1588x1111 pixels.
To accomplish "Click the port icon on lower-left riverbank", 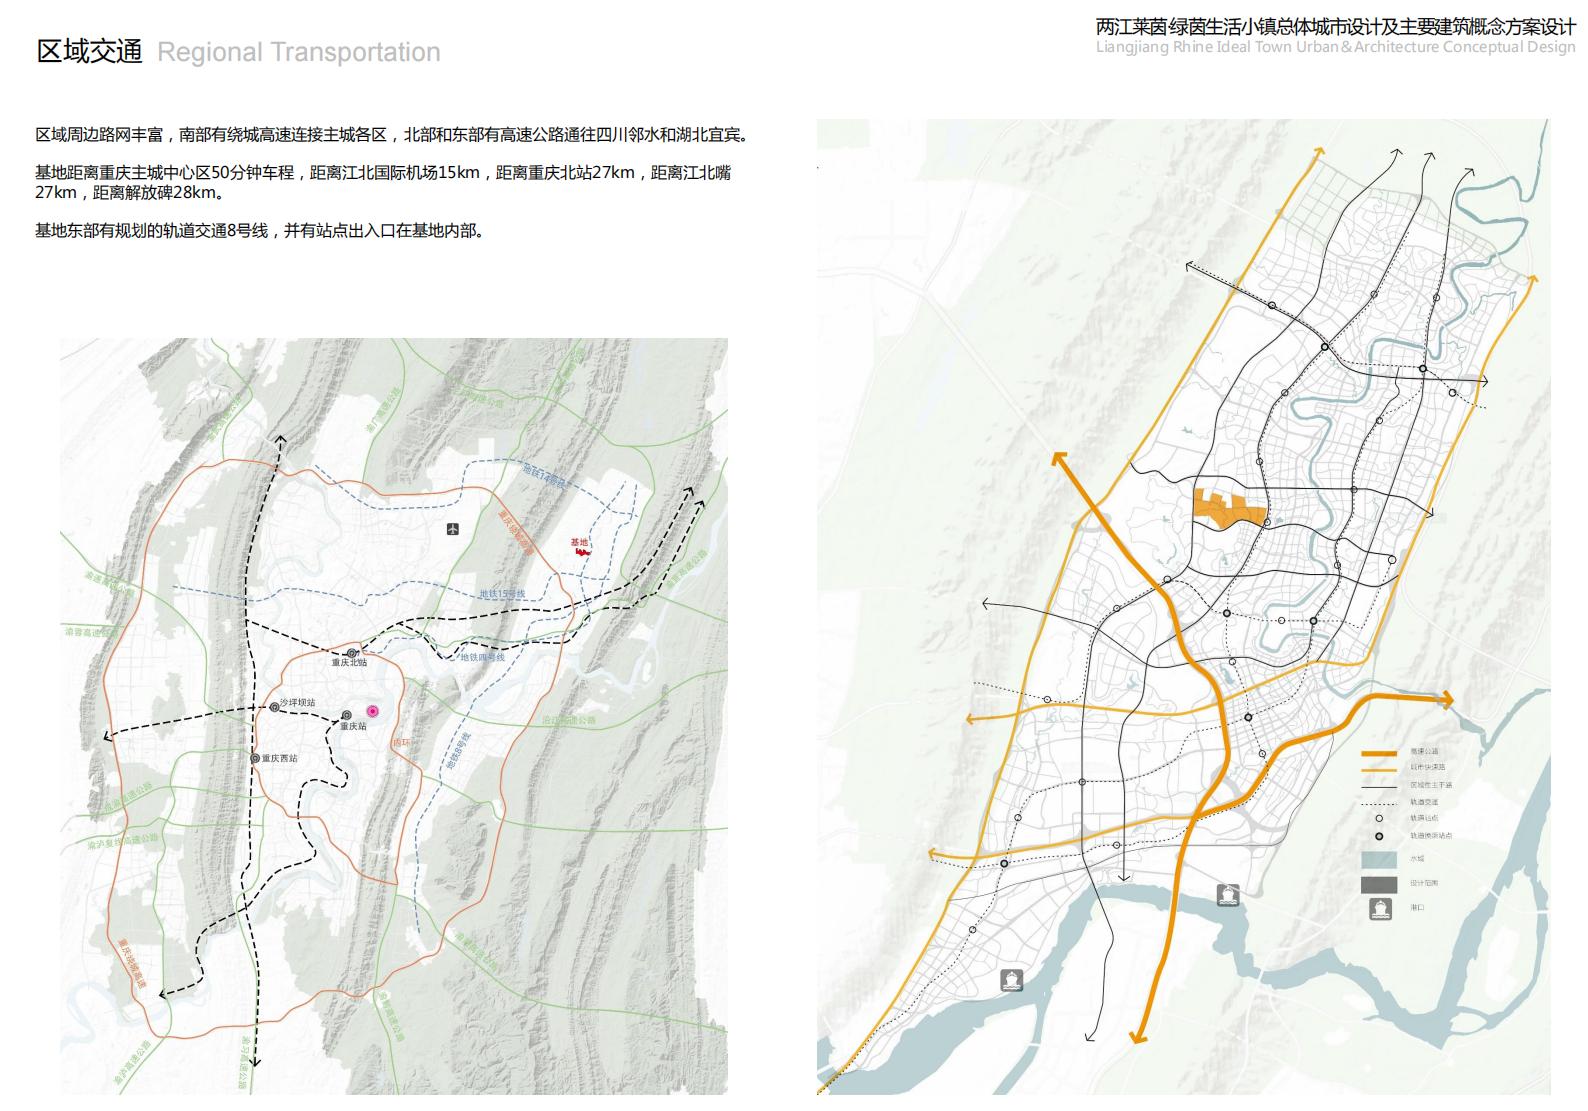I will point(1012,980).
